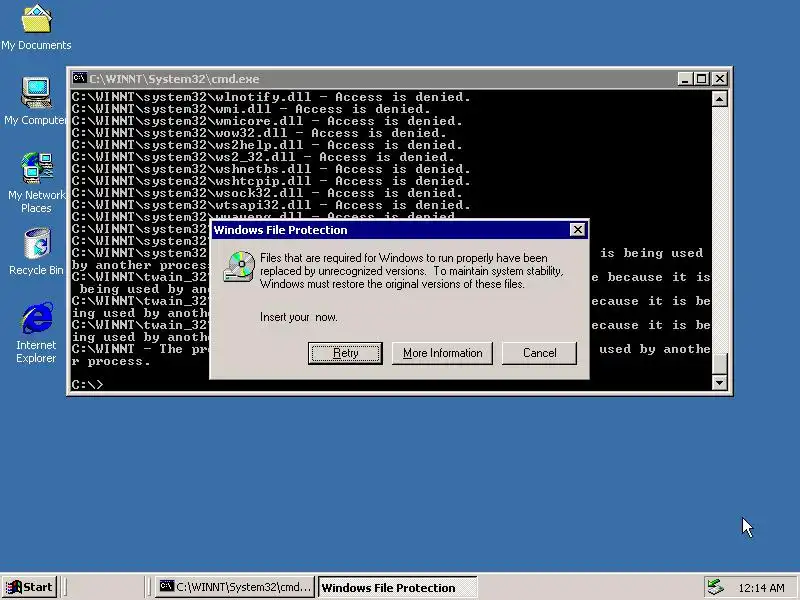800x600 pixels.
Task: Click the cmd scrollbar down arrow
Action: coord(719,382)
